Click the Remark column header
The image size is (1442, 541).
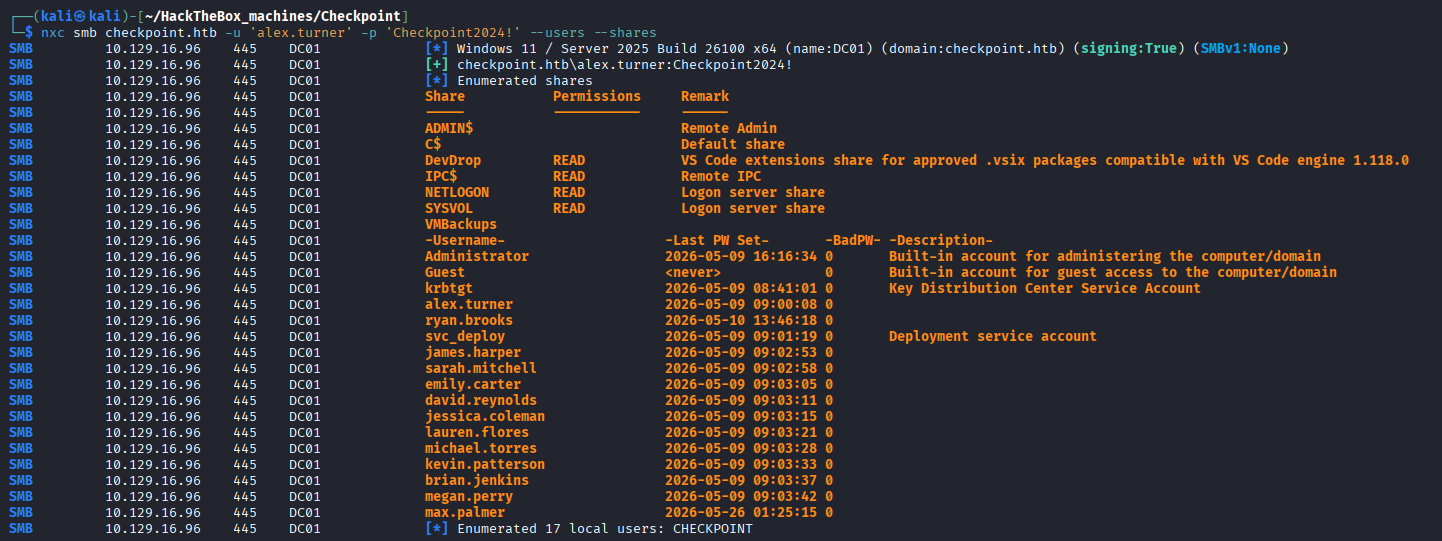(705, 96)
